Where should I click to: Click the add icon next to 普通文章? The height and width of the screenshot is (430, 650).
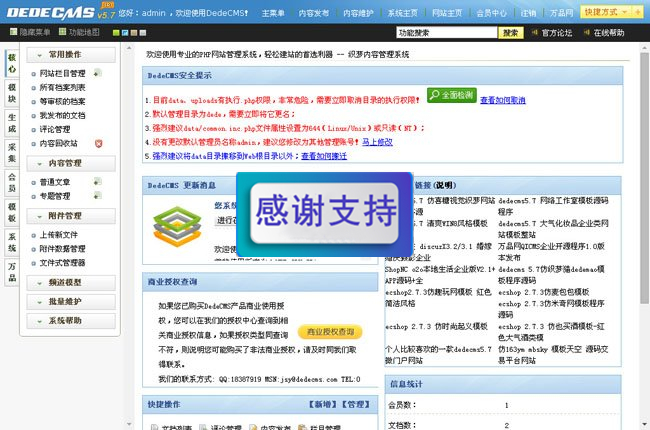point(97,182)
